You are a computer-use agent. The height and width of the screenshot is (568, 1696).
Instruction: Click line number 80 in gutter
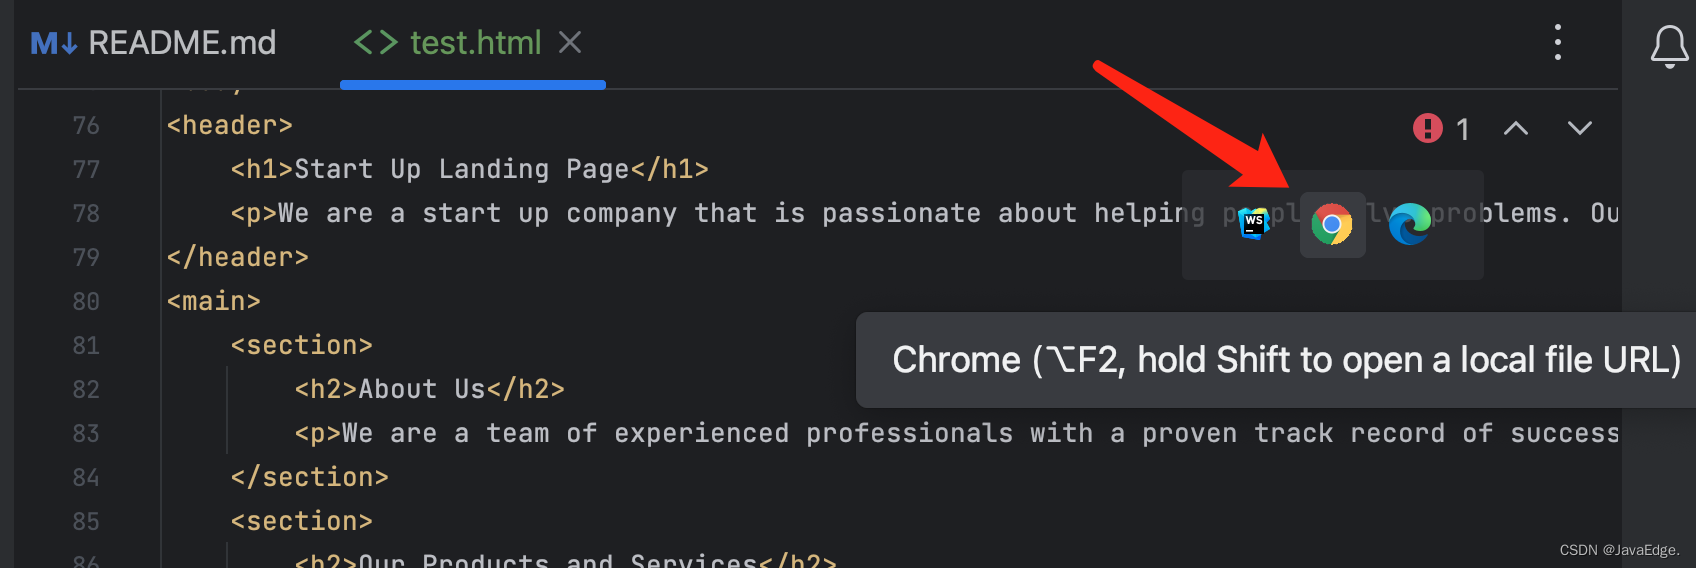[x=86, y=302]
